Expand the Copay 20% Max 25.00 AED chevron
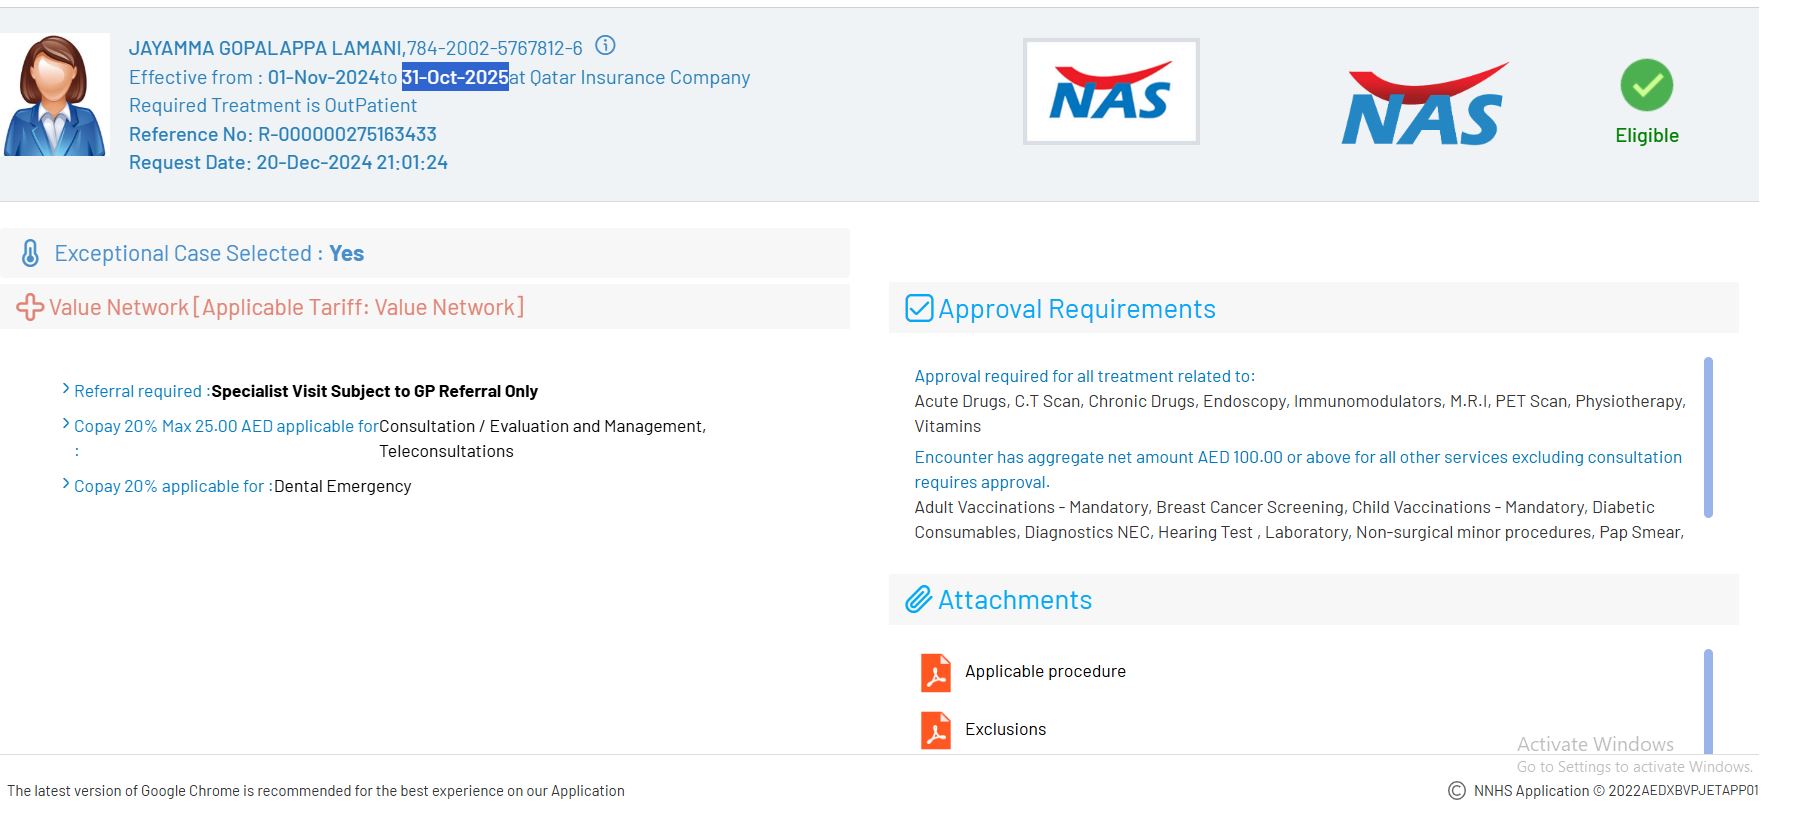The height and width of the screenshot is (819, 1819). pyautogui.click(x=66, y=424)
